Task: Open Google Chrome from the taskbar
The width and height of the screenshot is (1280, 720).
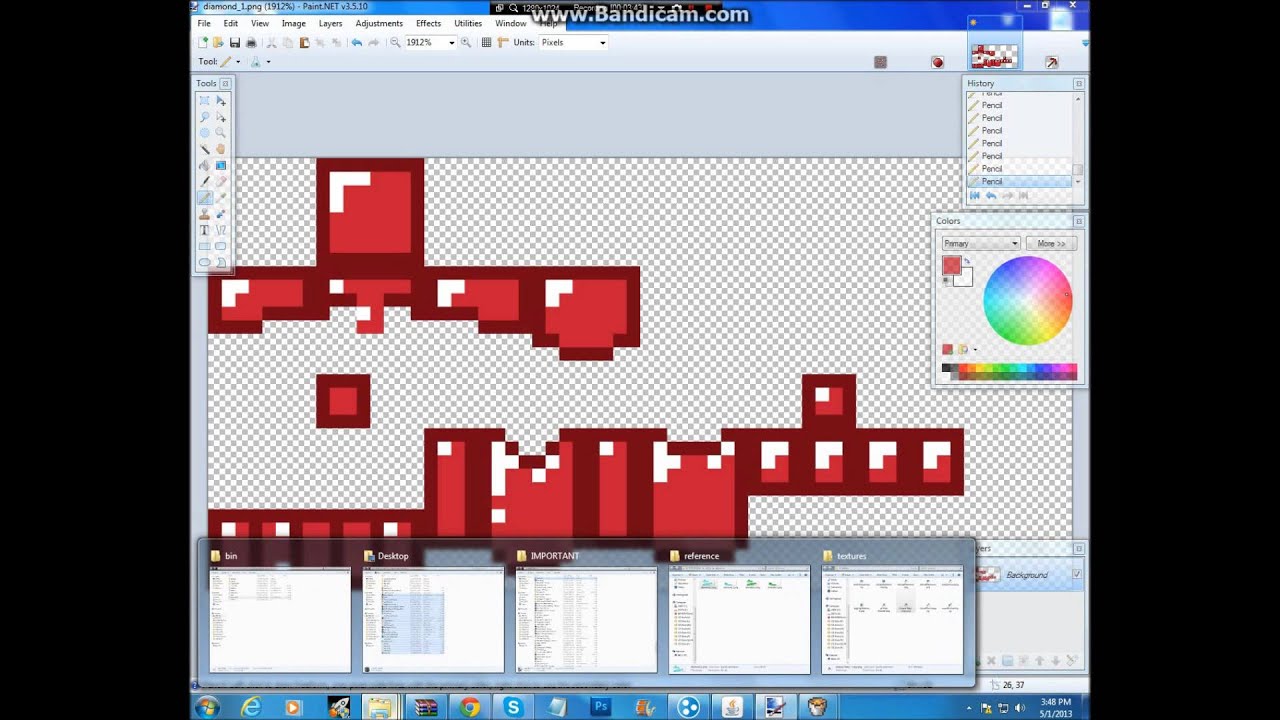Action: point(469,707)
